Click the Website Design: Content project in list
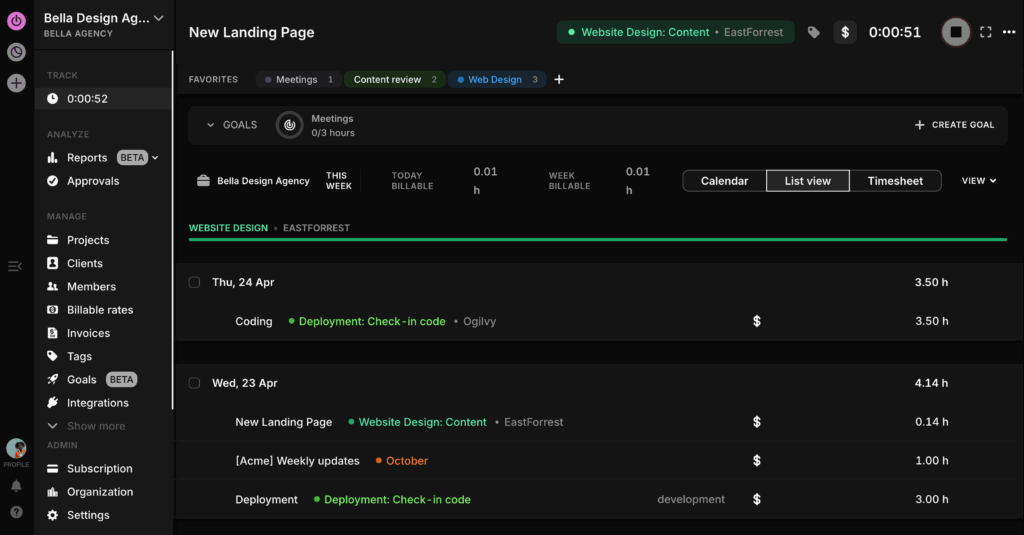Image resolution: width=1024 pixels, height=535 pixels. point(422,422)
